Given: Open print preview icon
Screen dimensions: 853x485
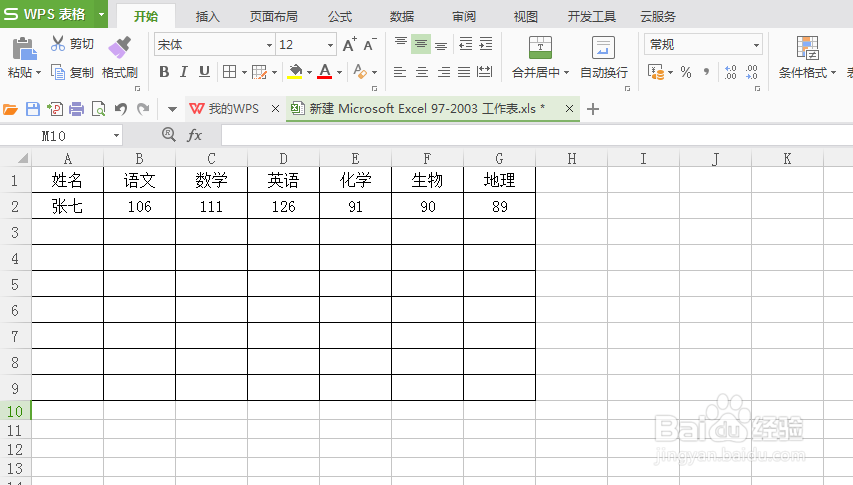Looking at the screenshot, I should tap(98, 109).
